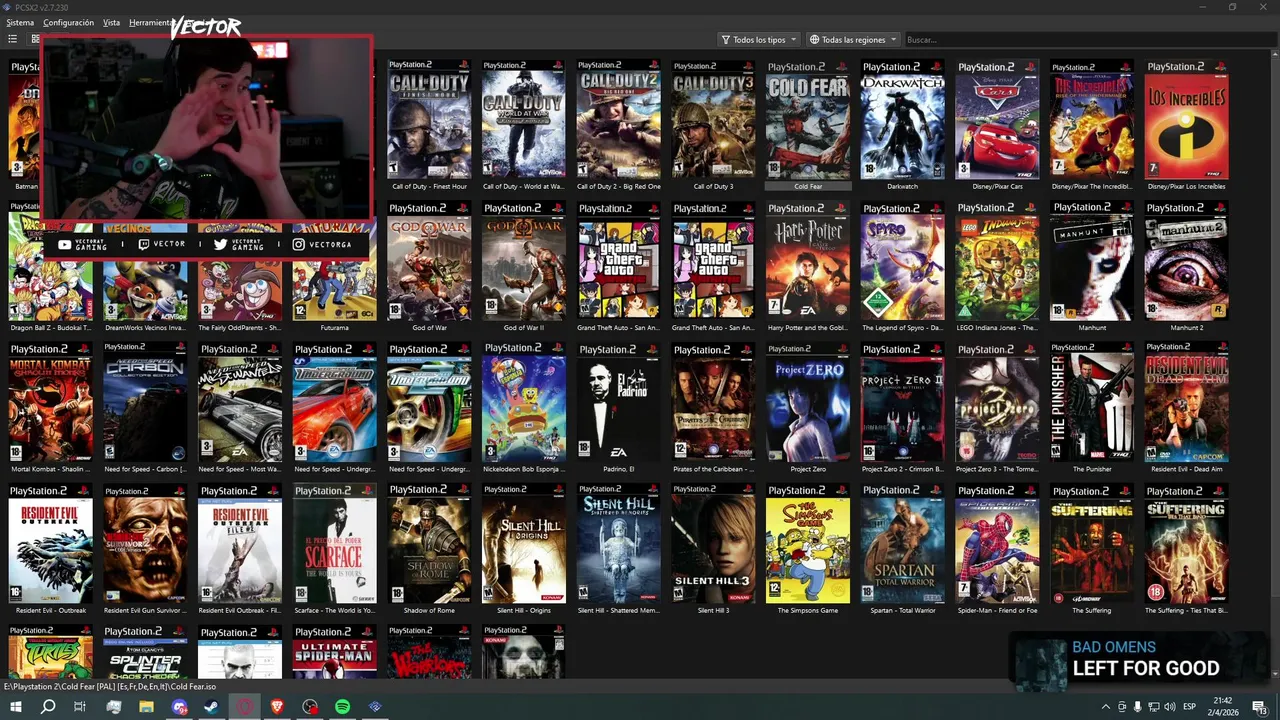1280x720 pixels.
Task: Open the Vista menu
Action: tap(111, 22)
